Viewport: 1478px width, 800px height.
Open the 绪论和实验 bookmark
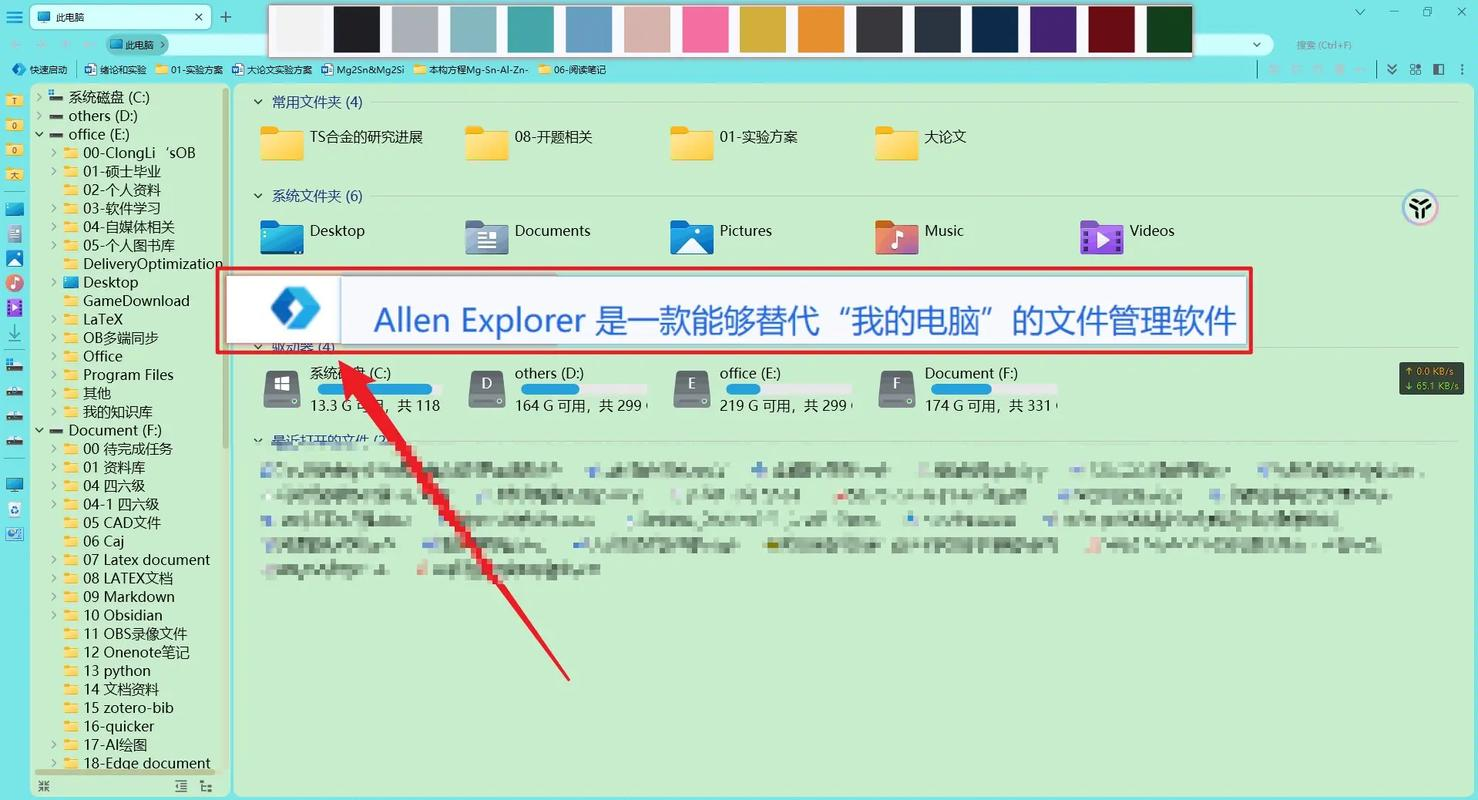coord(116,70)
